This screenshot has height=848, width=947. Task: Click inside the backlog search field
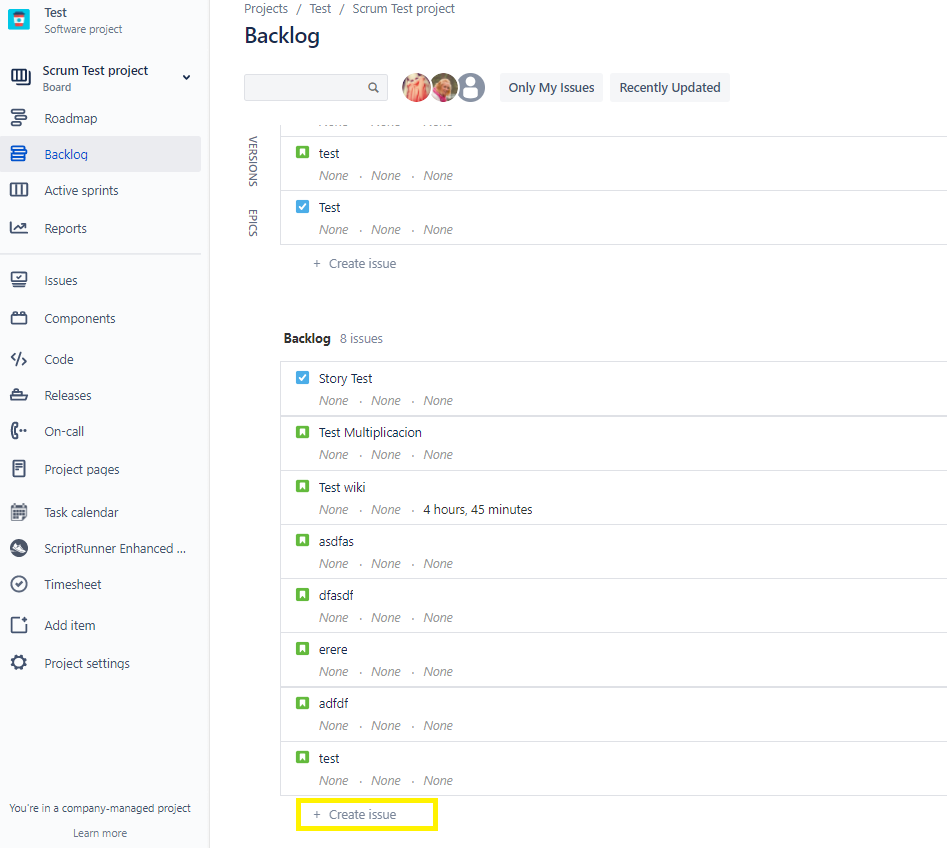[x=310, y=87]
